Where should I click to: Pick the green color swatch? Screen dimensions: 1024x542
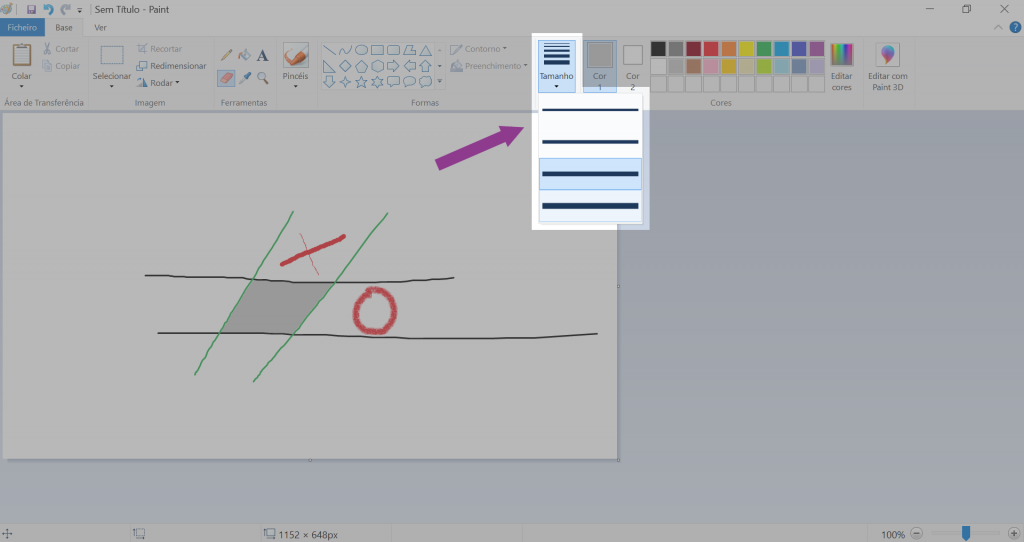[764, 49]
